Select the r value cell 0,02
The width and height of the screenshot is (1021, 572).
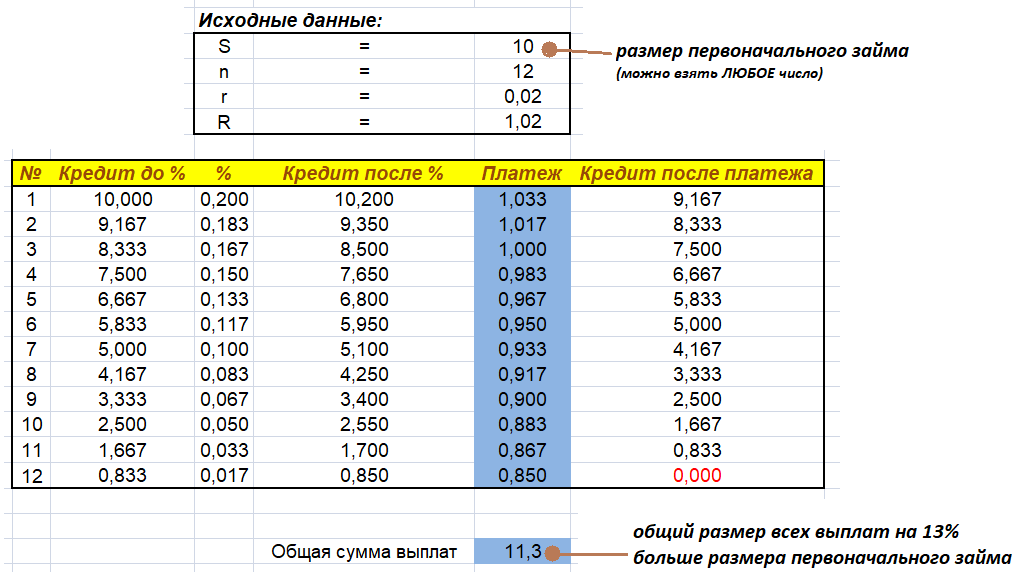tap(523, 96)
